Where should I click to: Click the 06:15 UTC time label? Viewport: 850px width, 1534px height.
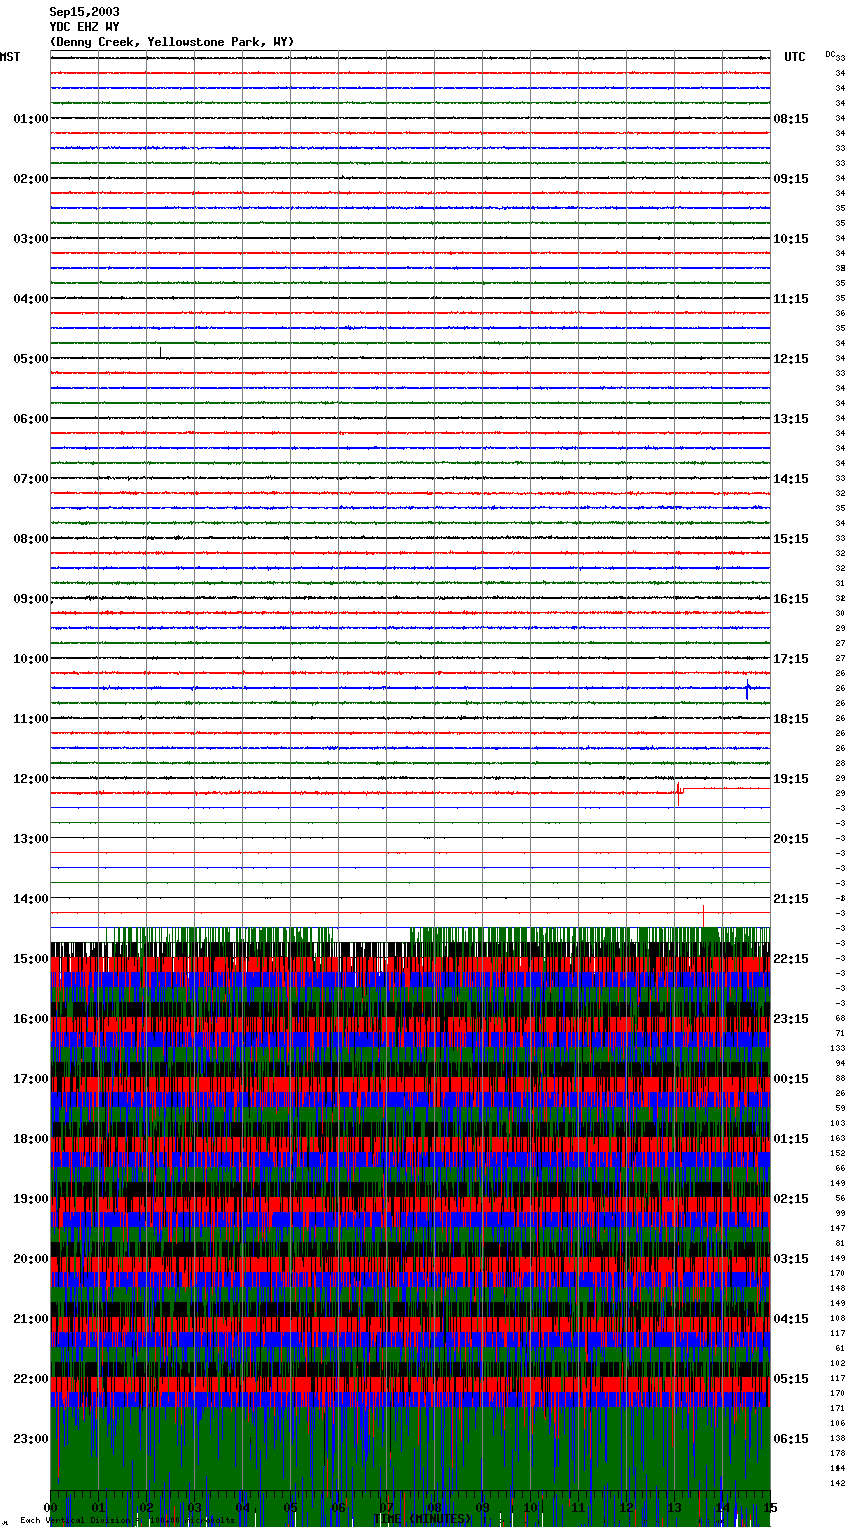[x=791, y=1439]
